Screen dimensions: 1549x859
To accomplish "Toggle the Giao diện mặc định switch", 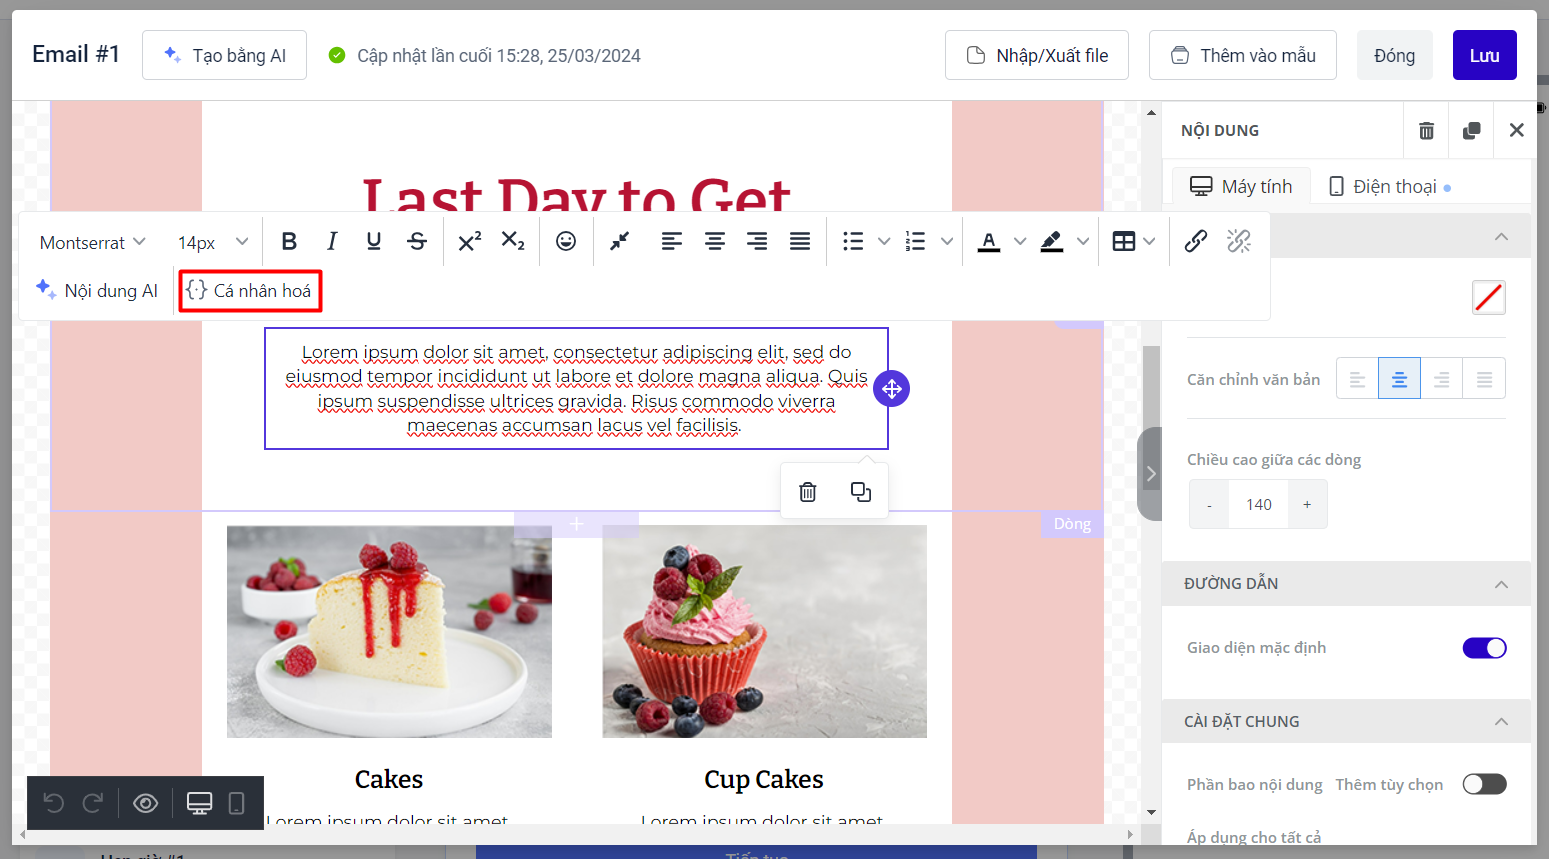I will (1484, 648).
